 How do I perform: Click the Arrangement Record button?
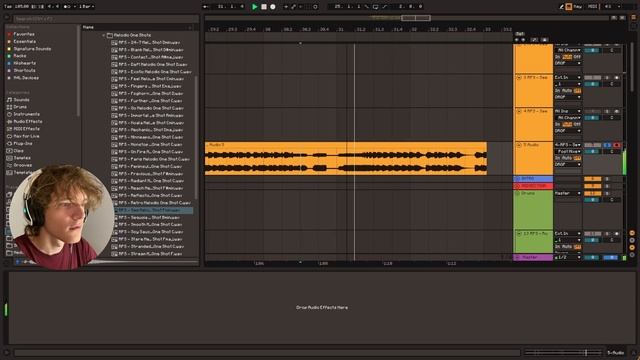pos(273,7)
